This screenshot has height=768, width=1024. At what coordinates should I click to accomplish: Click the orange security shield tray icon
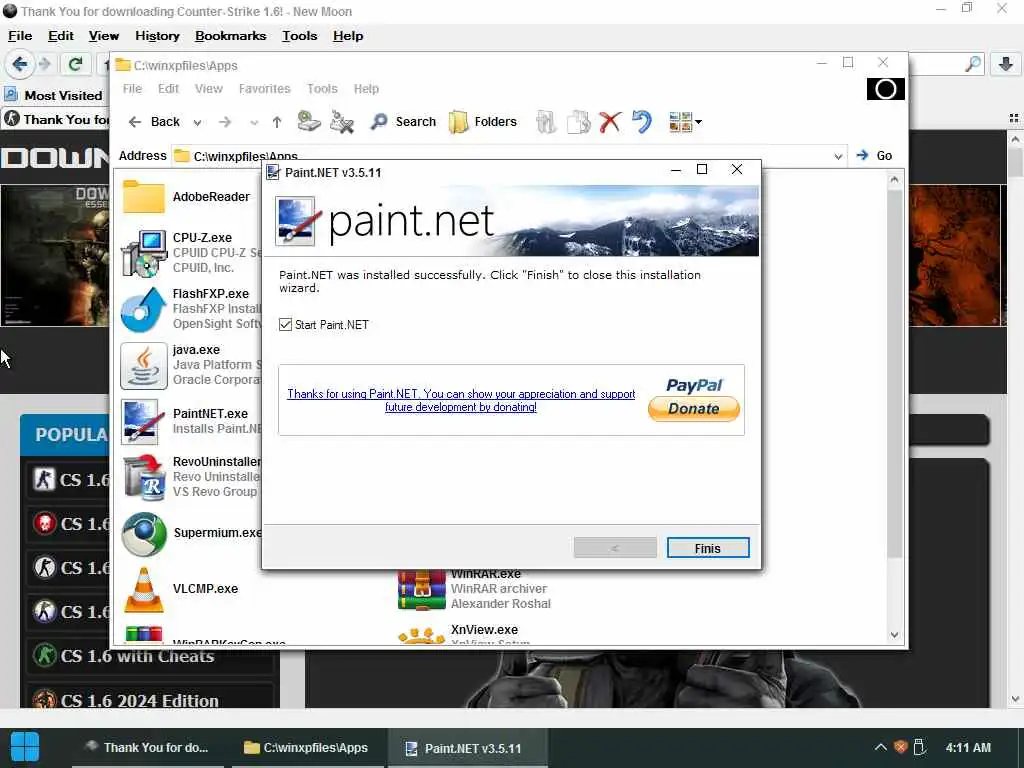click(x=901, y=747)
